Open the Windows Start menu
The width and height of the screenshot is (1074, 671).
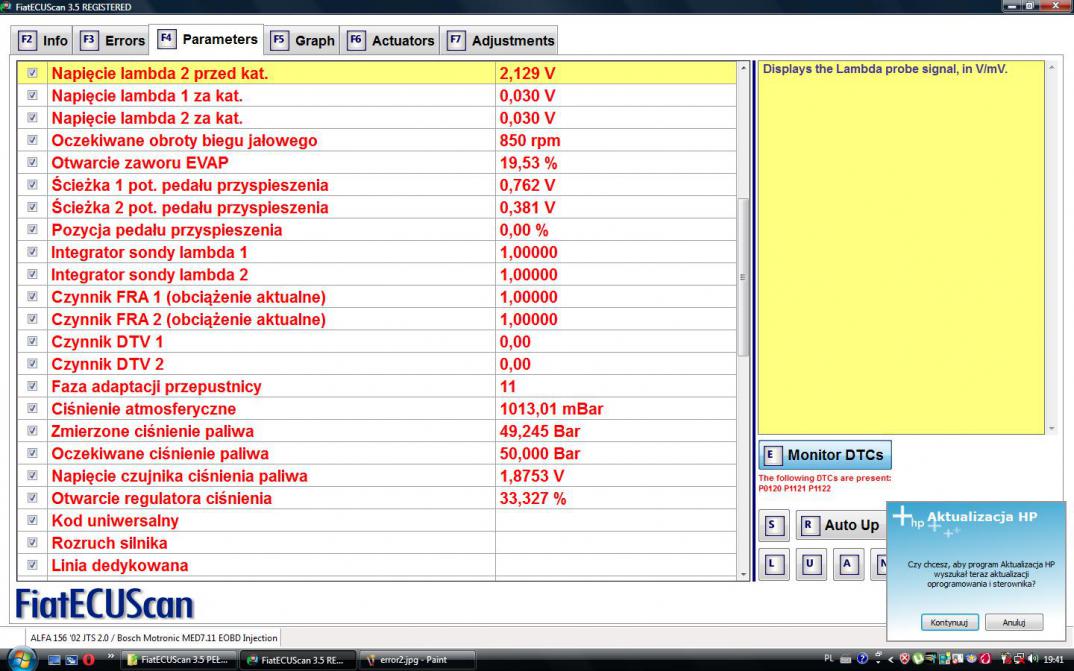(x=19, y=660)
